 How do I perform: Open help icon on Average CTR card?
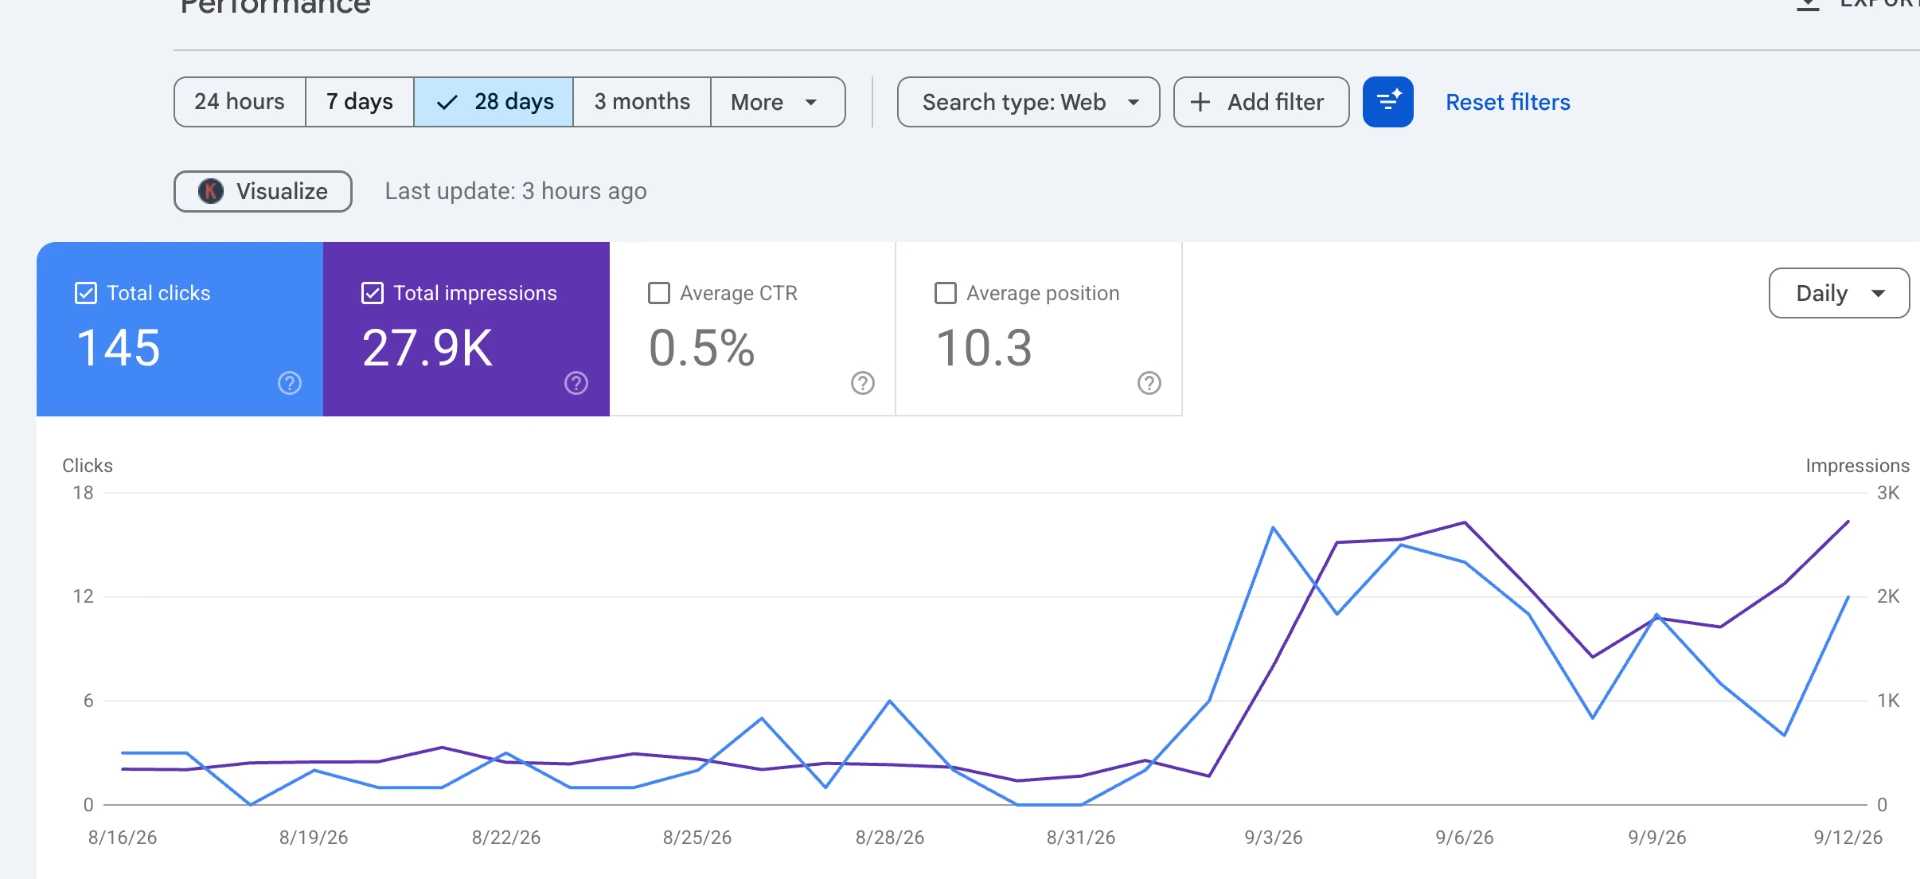pyautogui.click(x=863, y=383)
